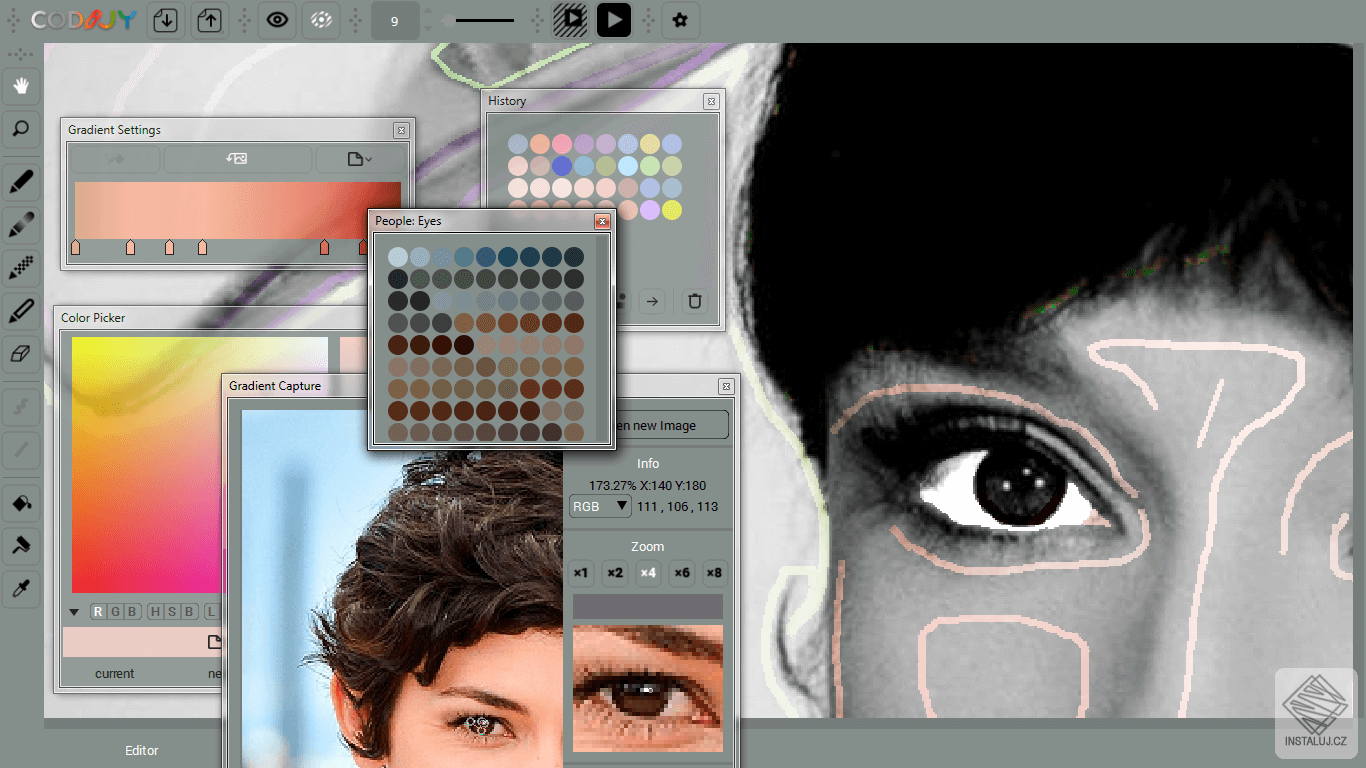This screenshot has height=768, width=1366.
Task: Click the greyed line tool above the paint bucket
Action: pyautogui.click(x=21, y=451)
